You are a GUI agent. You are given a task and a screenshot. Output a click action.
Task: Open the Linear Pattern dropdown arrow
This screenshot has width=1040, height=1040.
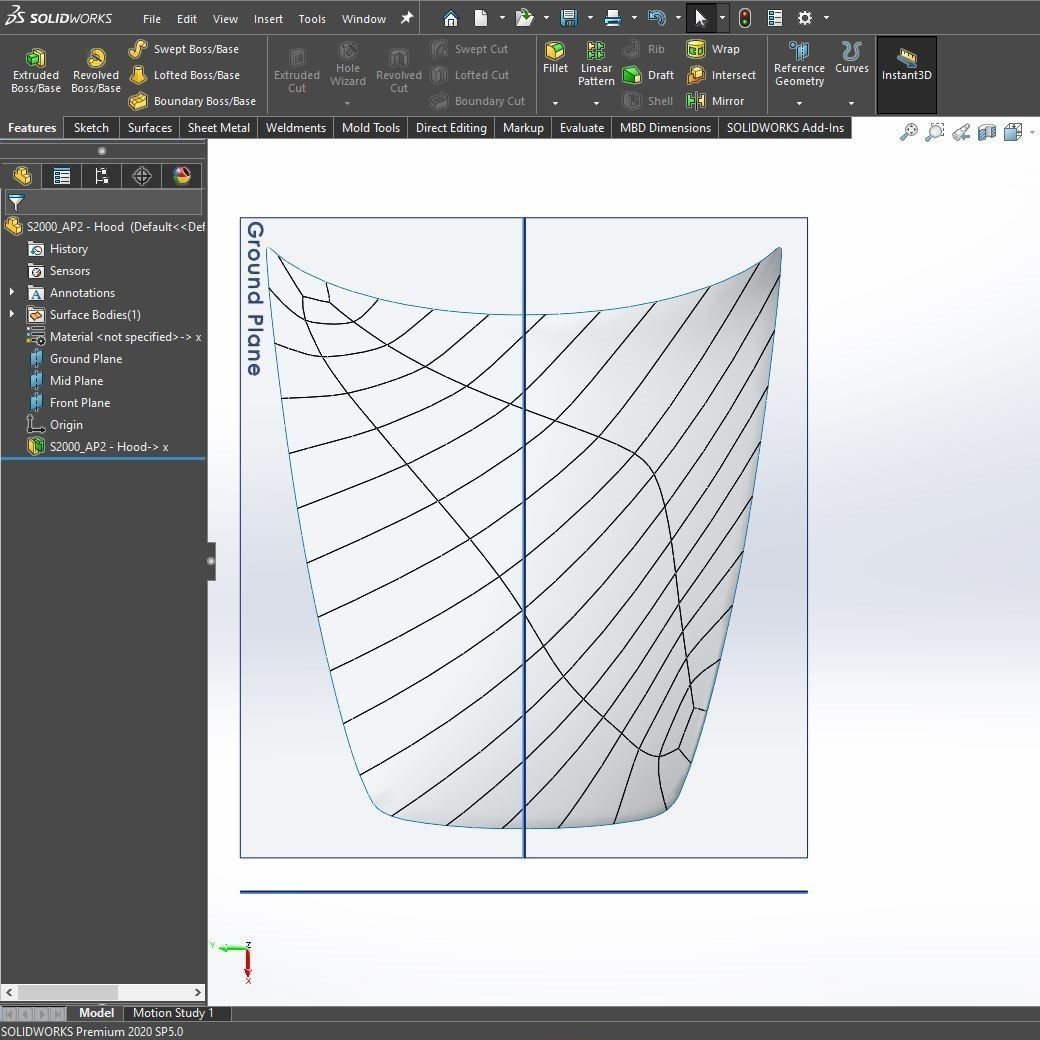(596, 103)
